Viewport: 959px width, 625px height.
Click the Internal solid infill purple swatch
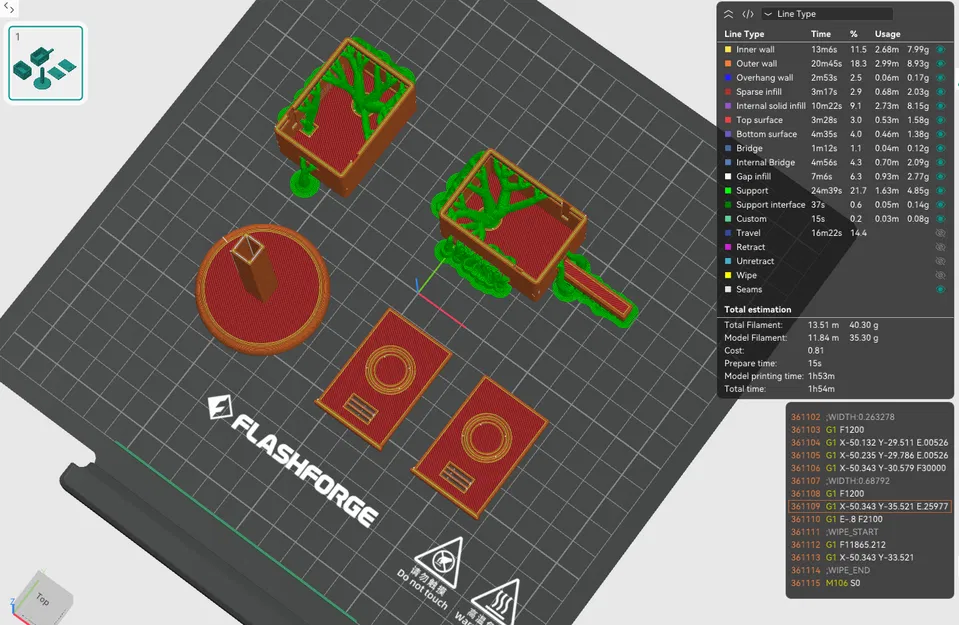(x=728, y=106)
